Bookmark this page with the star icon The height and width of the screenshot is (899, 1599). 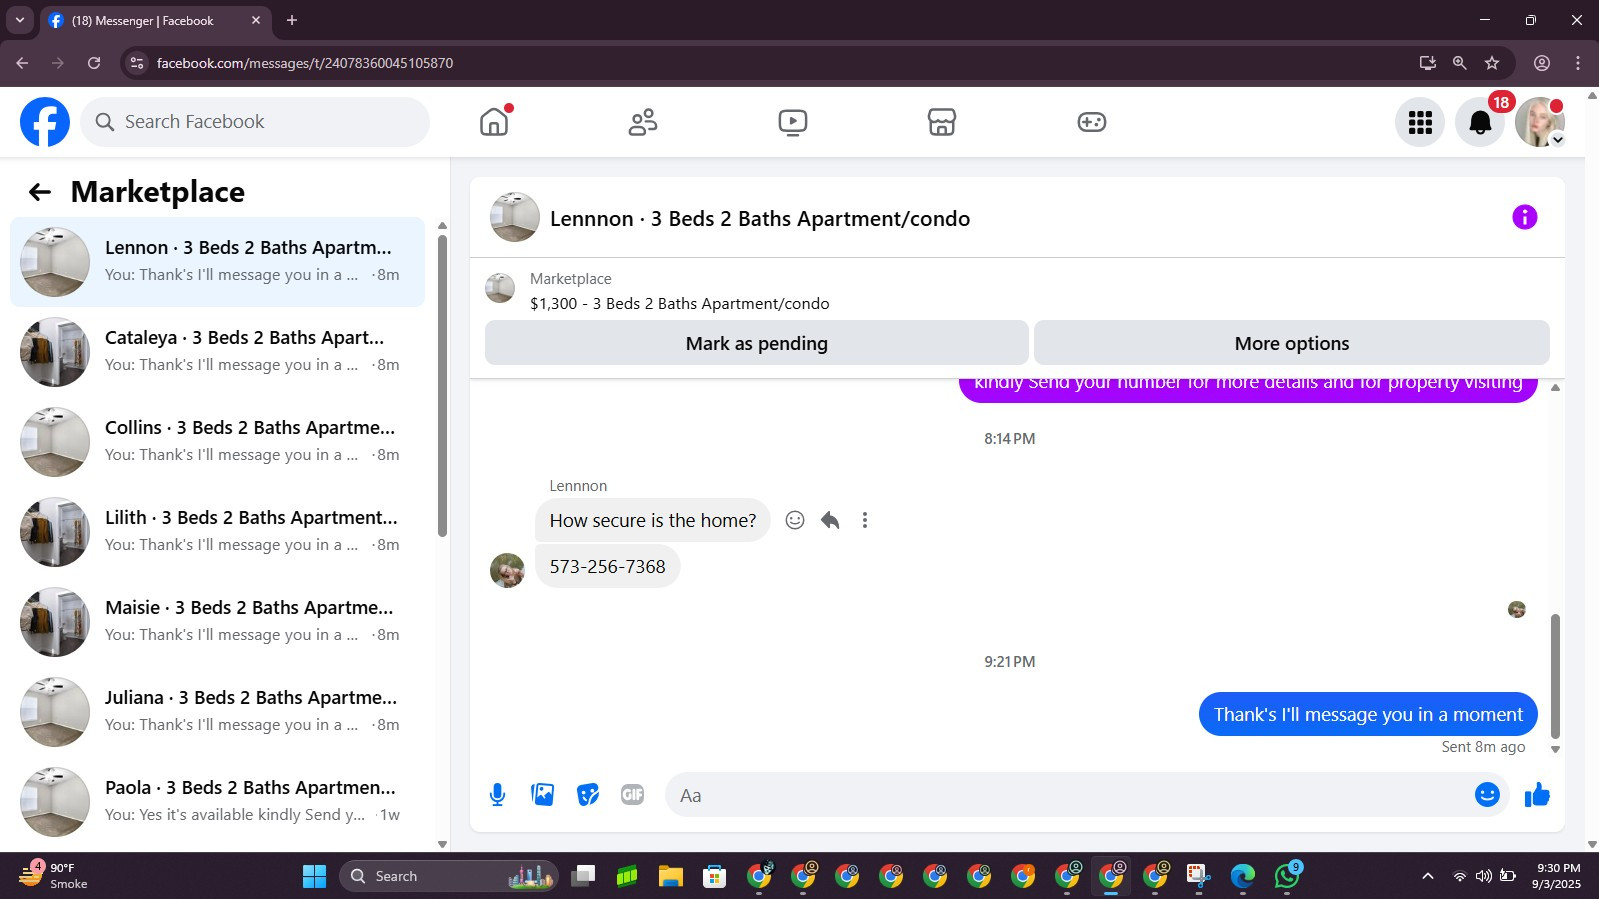(x=1492, y=63)
